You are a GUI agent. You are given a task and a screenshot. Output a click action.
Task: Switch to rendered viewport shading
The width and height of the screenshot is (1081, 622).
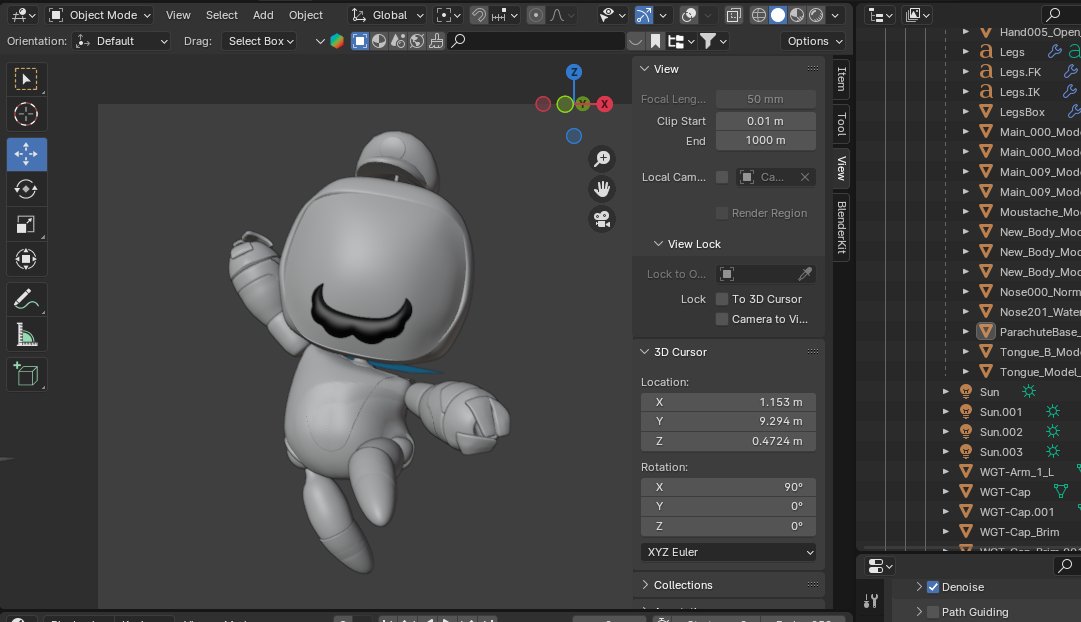tap(816, 15)
